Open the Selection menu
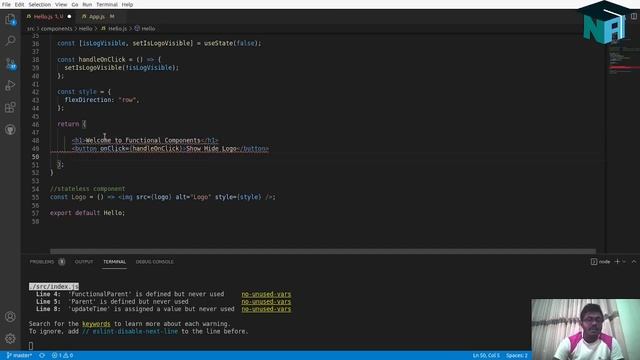 40,4
